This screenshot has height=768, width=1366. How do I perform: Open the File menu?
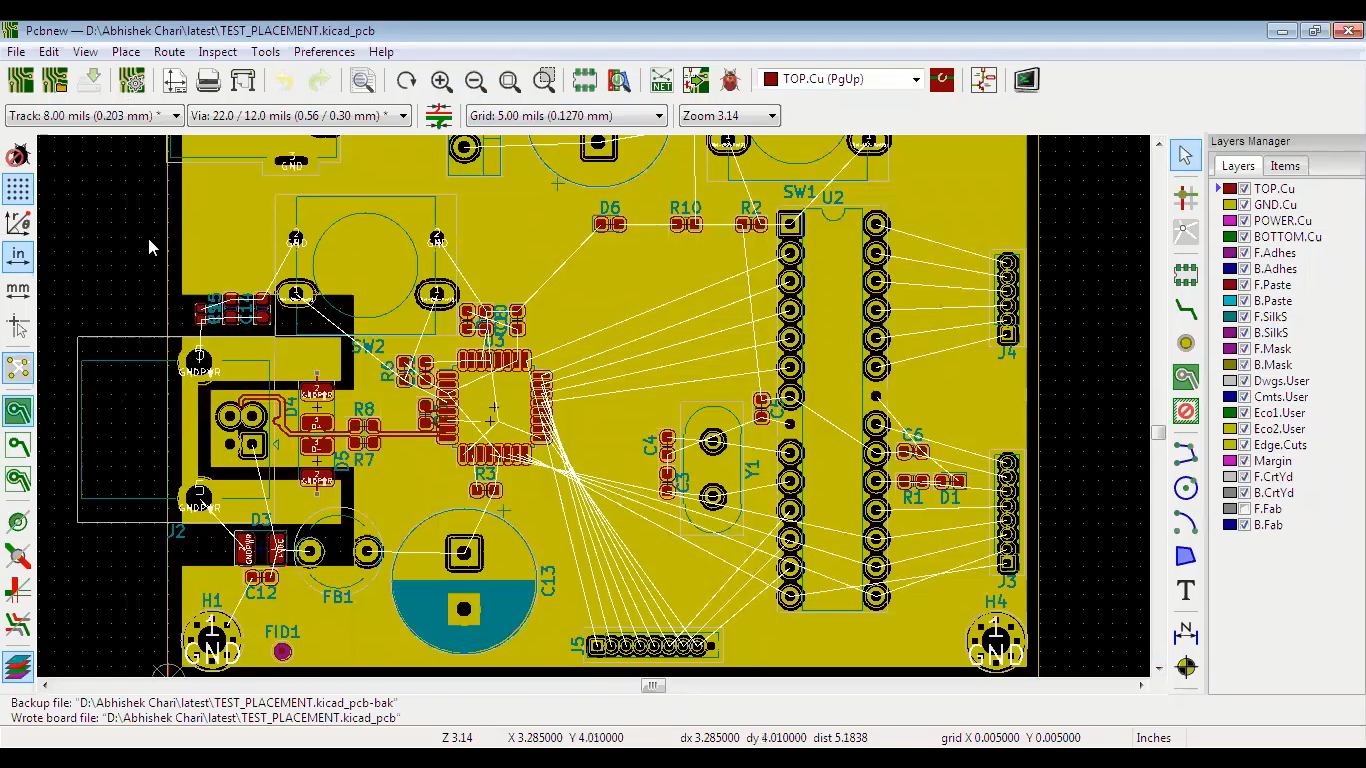[x=16, y=52]
